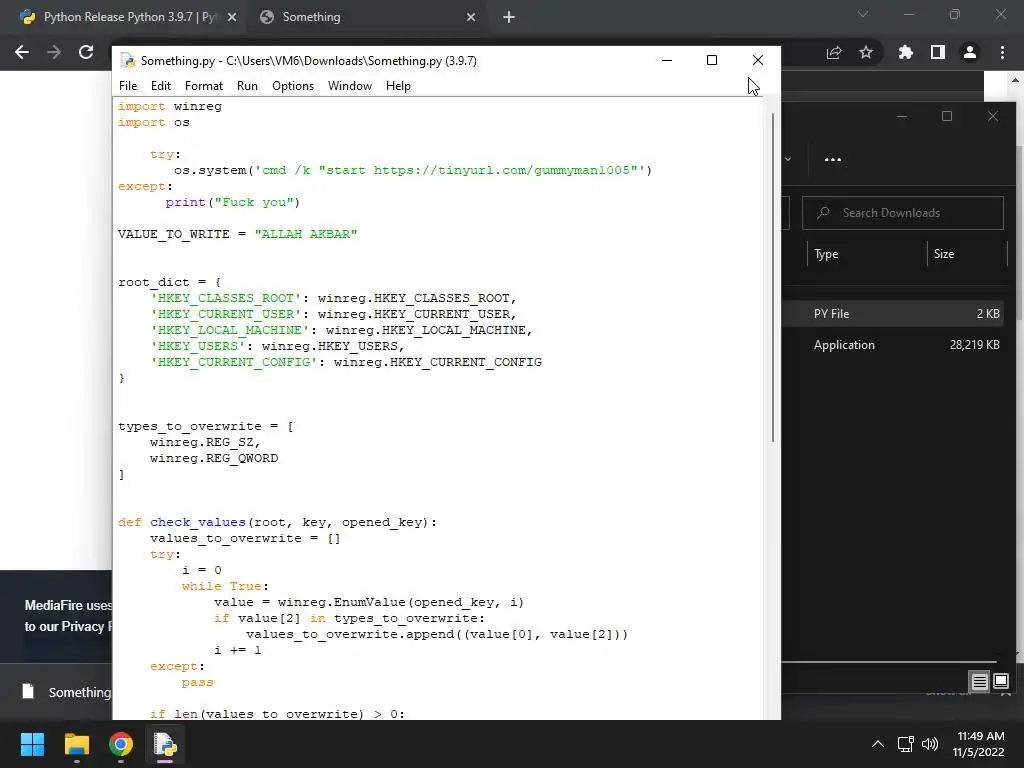Sort Explorer files by Type column
This screenshot has width=1024, height=768.
coord(826,254)
